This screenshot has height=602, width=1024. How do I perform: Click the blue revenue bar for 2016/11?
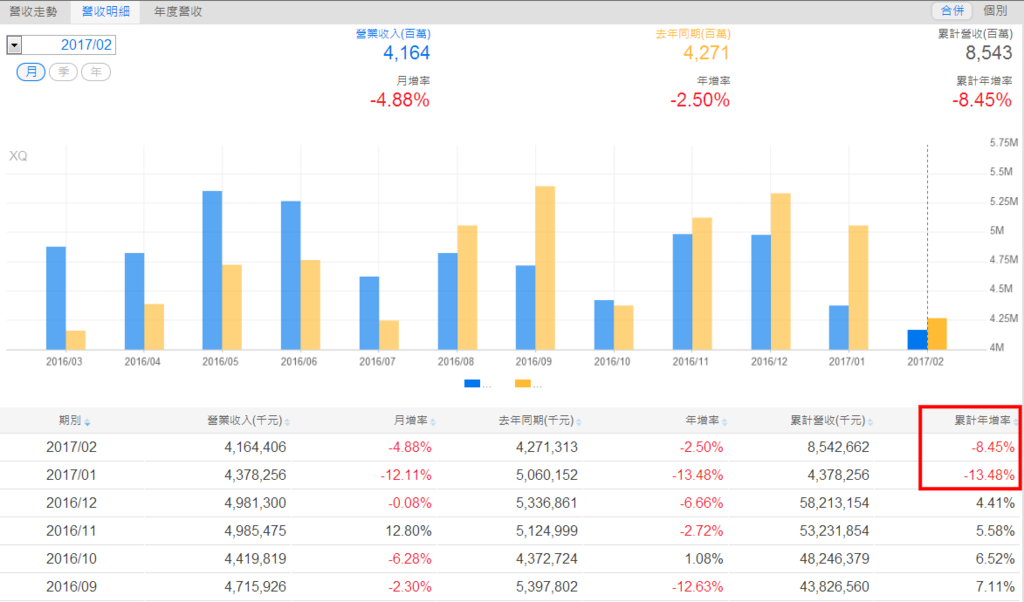682,292
